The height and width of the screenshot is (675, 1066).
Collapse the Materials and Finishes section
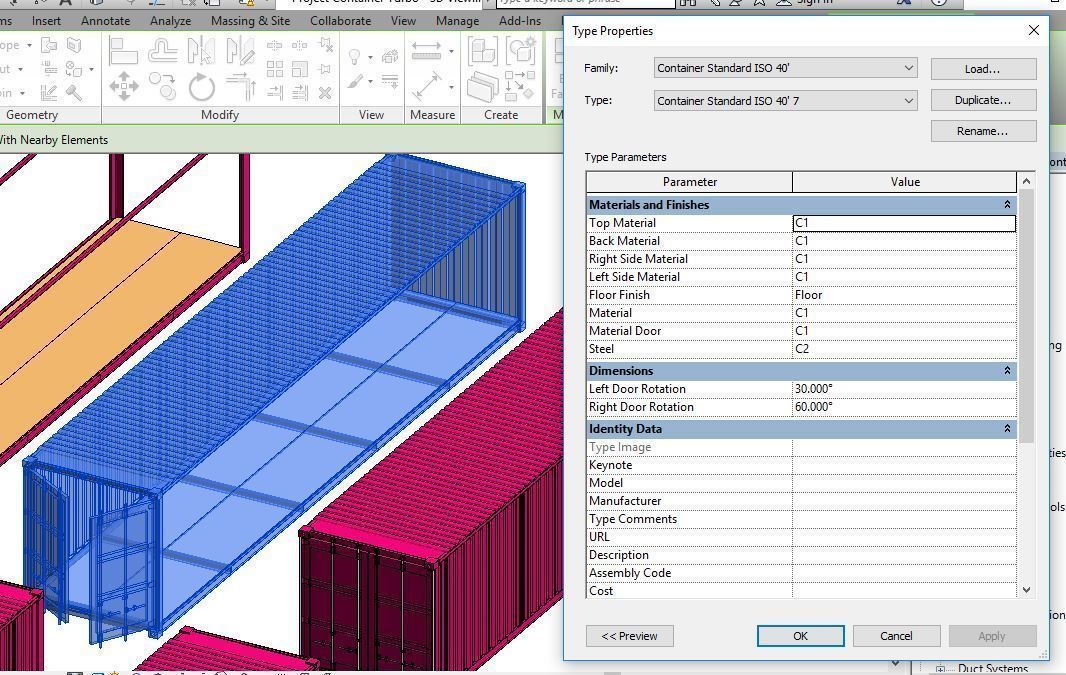pyautogui.click(x=1007, y=205)
